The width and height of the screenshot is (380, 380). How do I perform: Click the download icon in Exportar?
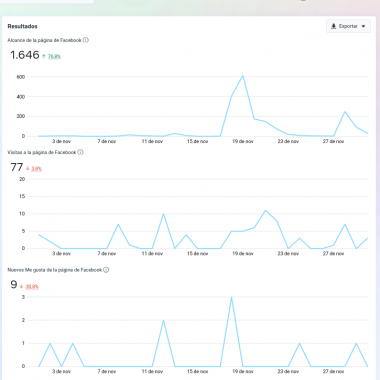(x=333, y=26)
